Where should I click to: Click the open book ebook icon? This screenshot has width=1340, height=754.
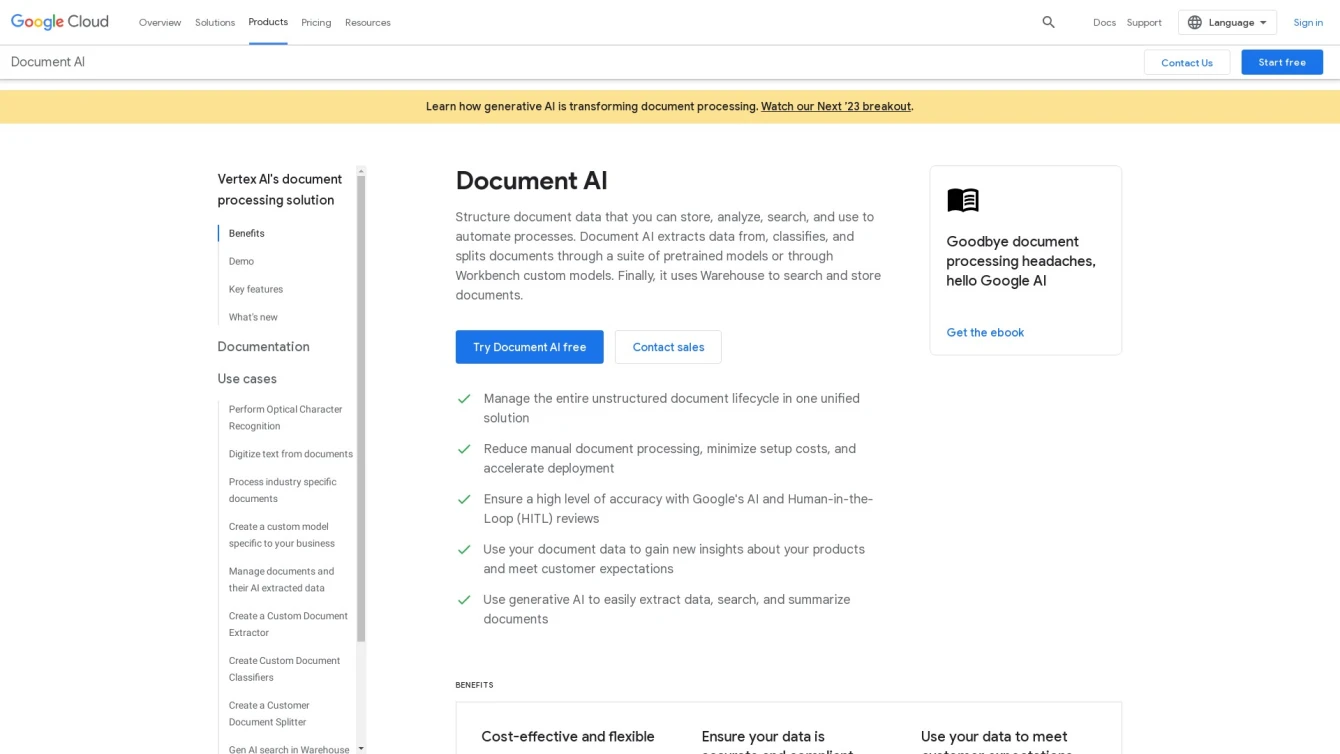point(963,200)
